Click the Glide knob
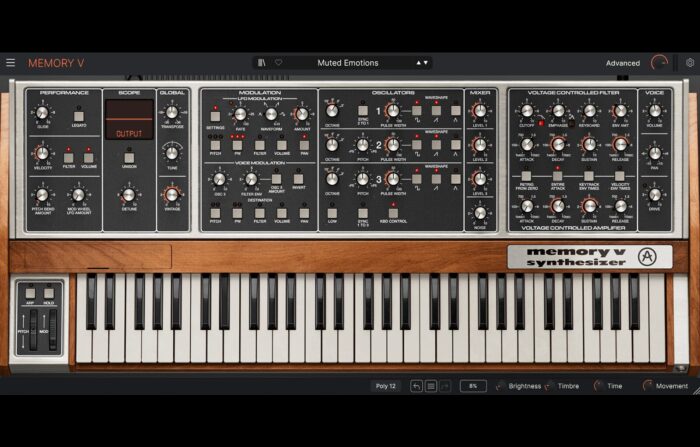The width and height of the screenshot is (700, 447). click(42, 113)
